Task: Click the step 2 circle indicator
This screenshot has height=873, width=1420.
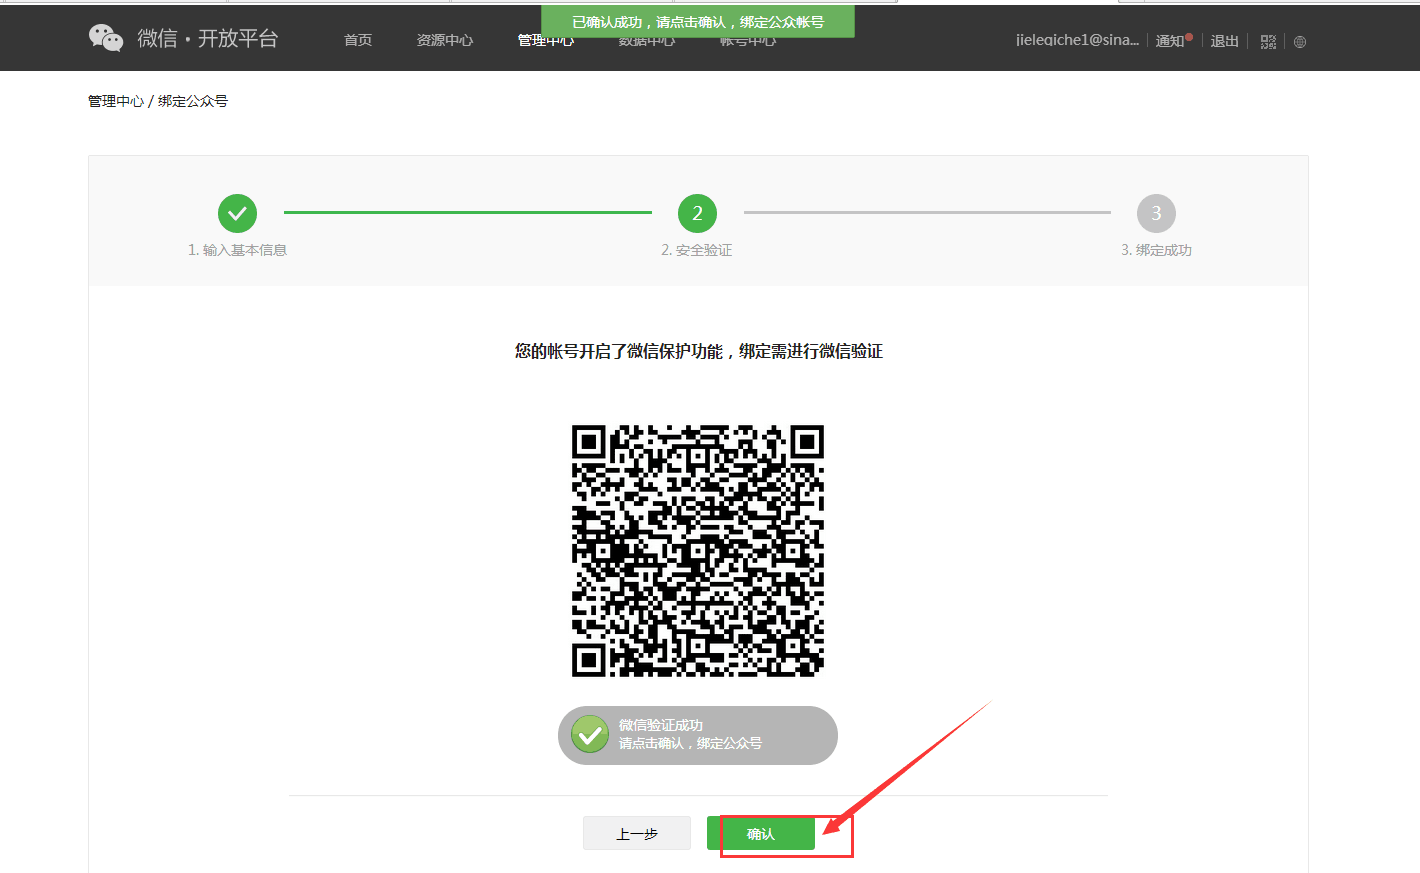Action: [697, 213]
